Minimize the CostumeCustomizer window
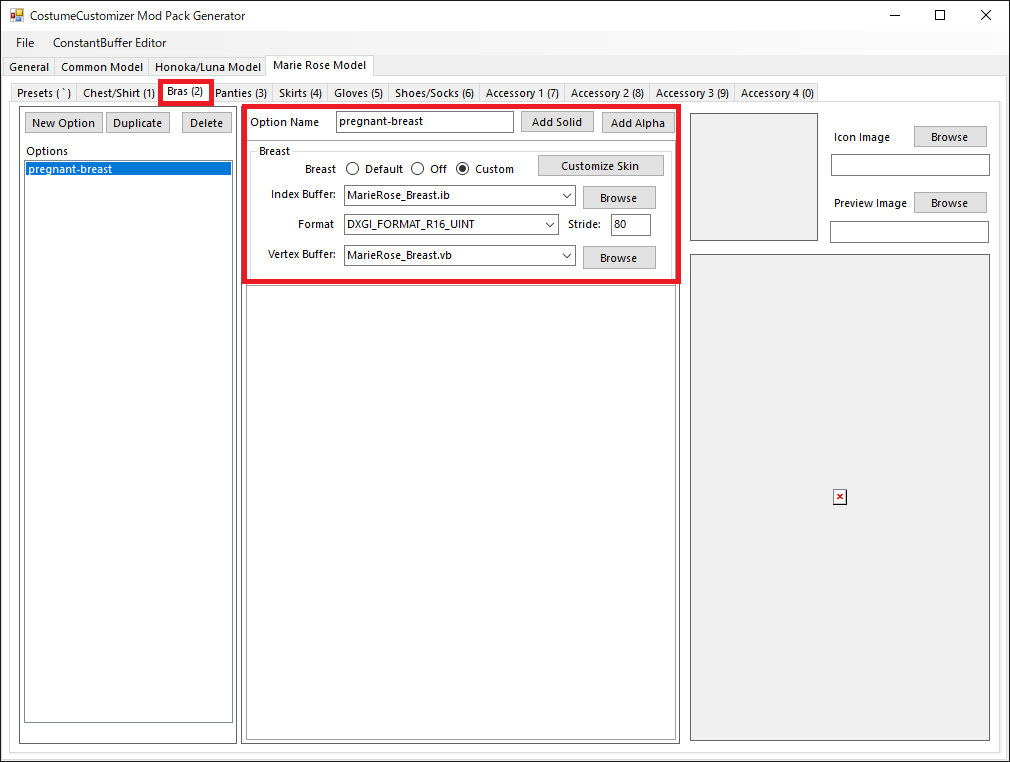This screenshot has width=1010, height=762. point(895,15)
